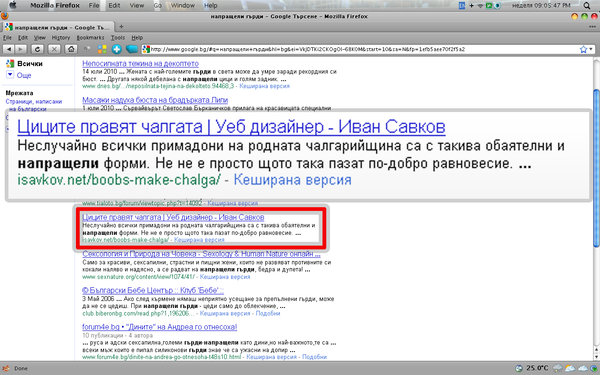Click the menu bar clock 09:05:47 PM

click(541, 5)
